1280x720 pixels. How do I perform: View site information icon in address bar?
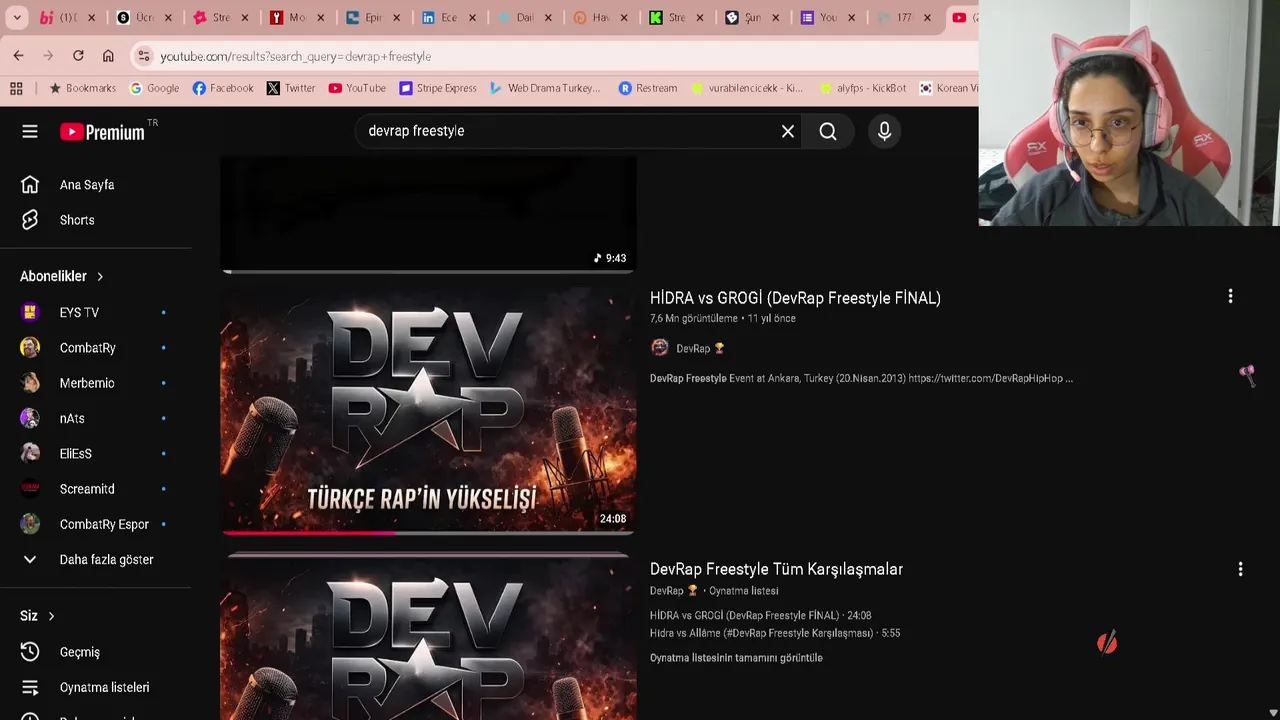[x=143, y=56]
